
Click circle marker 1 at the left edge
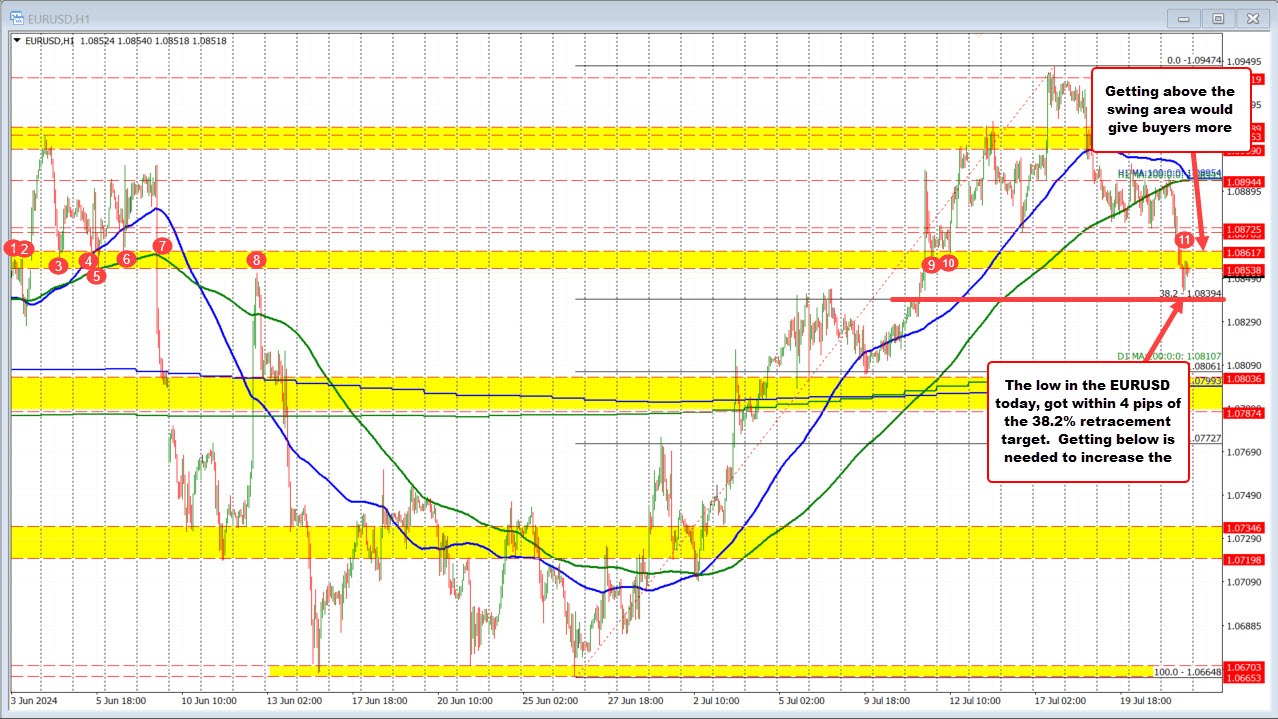[x=12, y=248]
